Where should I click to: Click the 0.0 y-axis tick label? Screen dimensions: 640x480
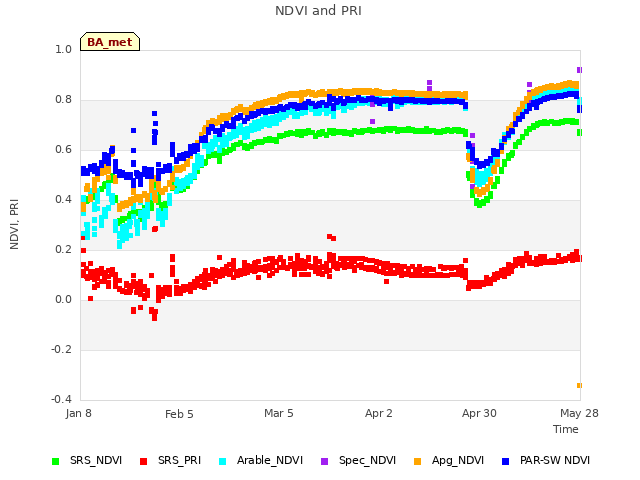[x=63, y=300]
